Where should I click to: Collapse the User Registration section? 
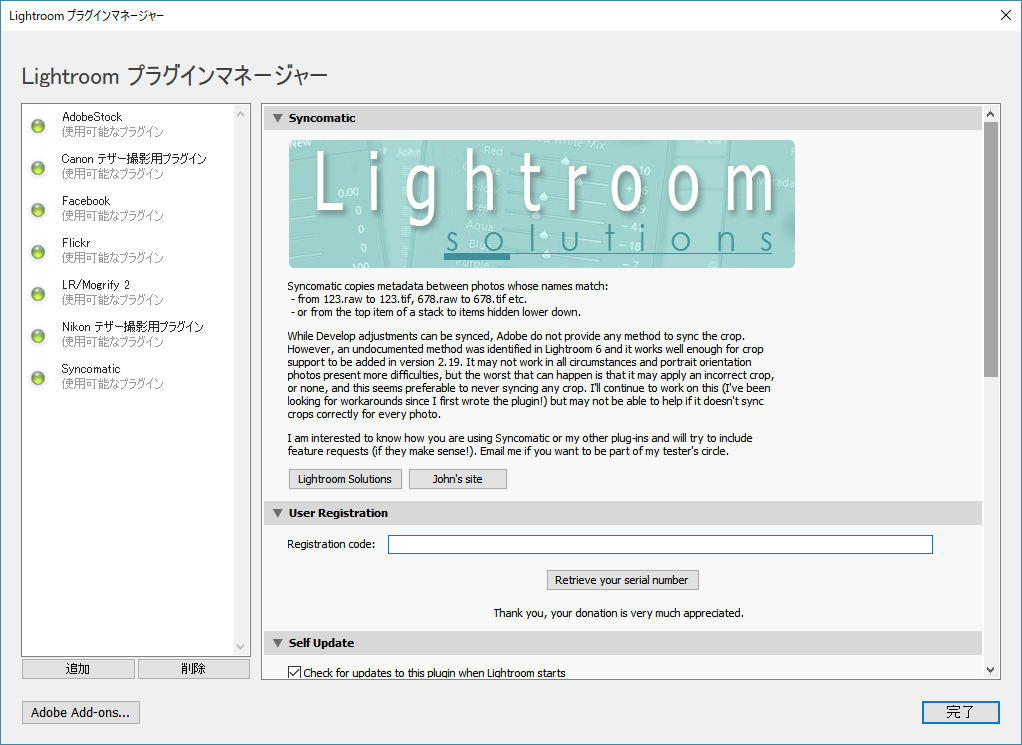pyautogui.click(x=278, y=513)
